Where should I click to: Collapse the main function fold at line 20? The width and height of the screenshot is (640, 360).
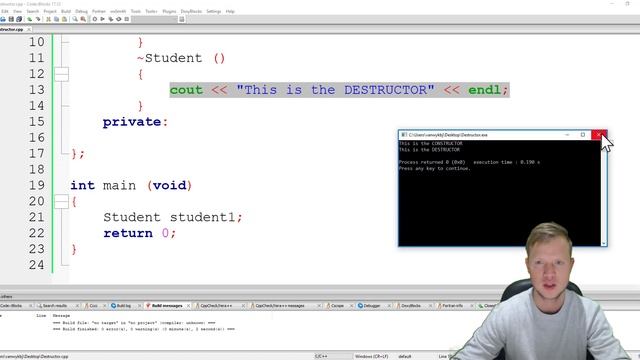pyautogui.click(x=62, y=201)
